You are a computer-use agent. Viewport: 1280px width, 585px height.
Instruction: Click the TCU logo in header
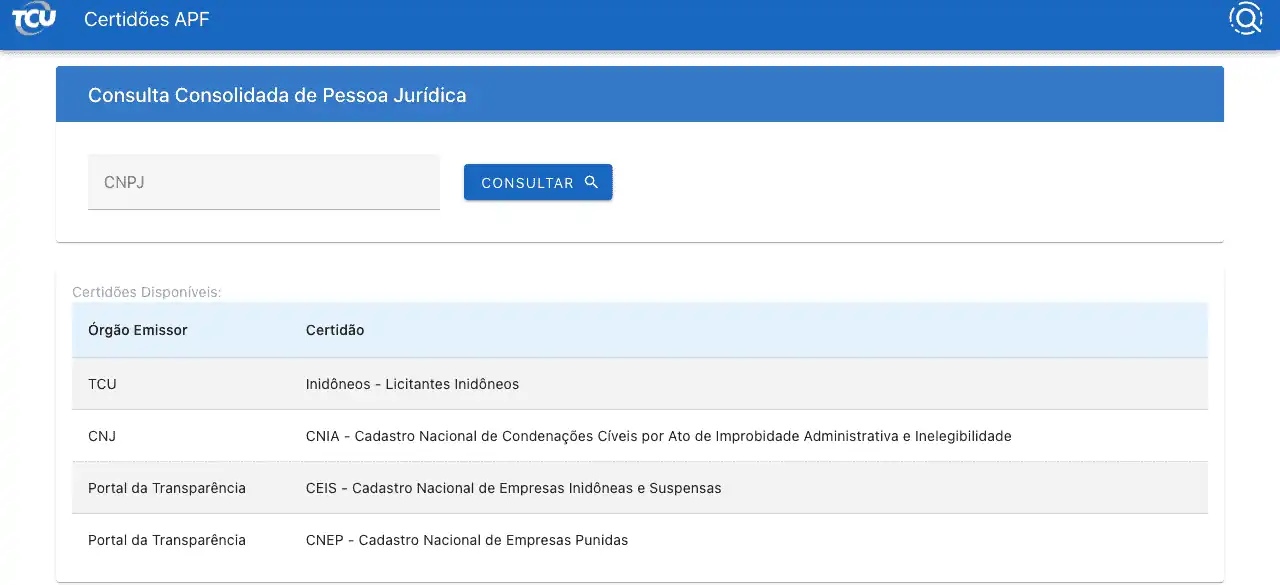pos(34,20)
